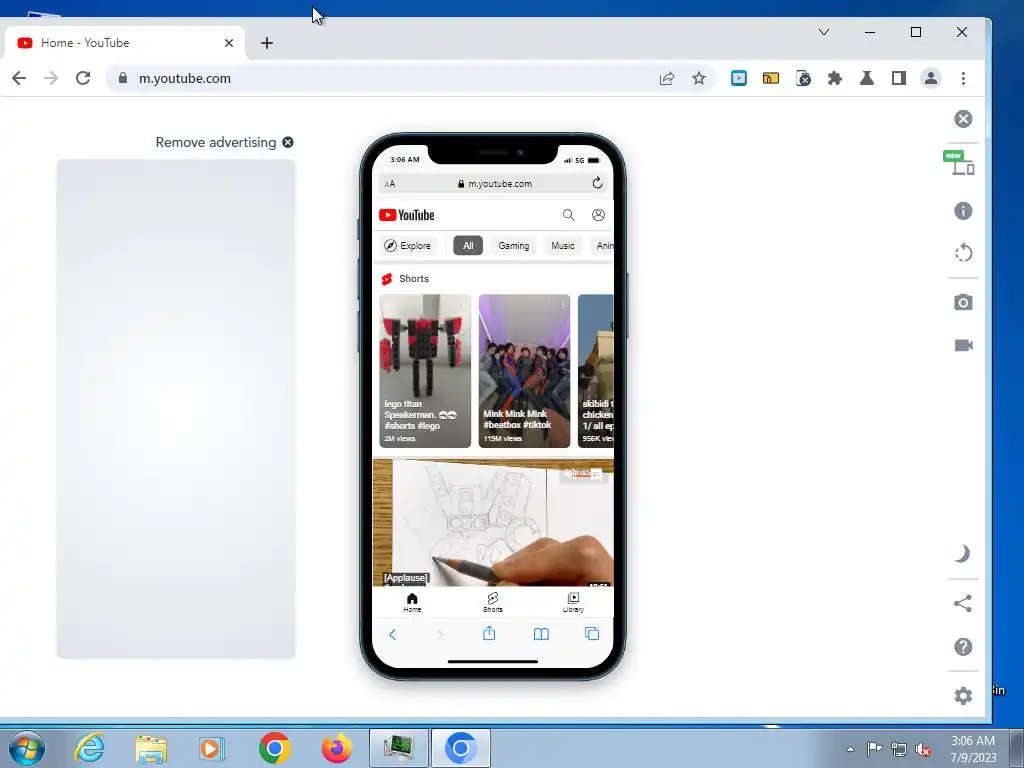The width and height of the screenshot is (1024, 768).
Task: Open the Library tab in bottom navigation
Action: coord(573,602)
